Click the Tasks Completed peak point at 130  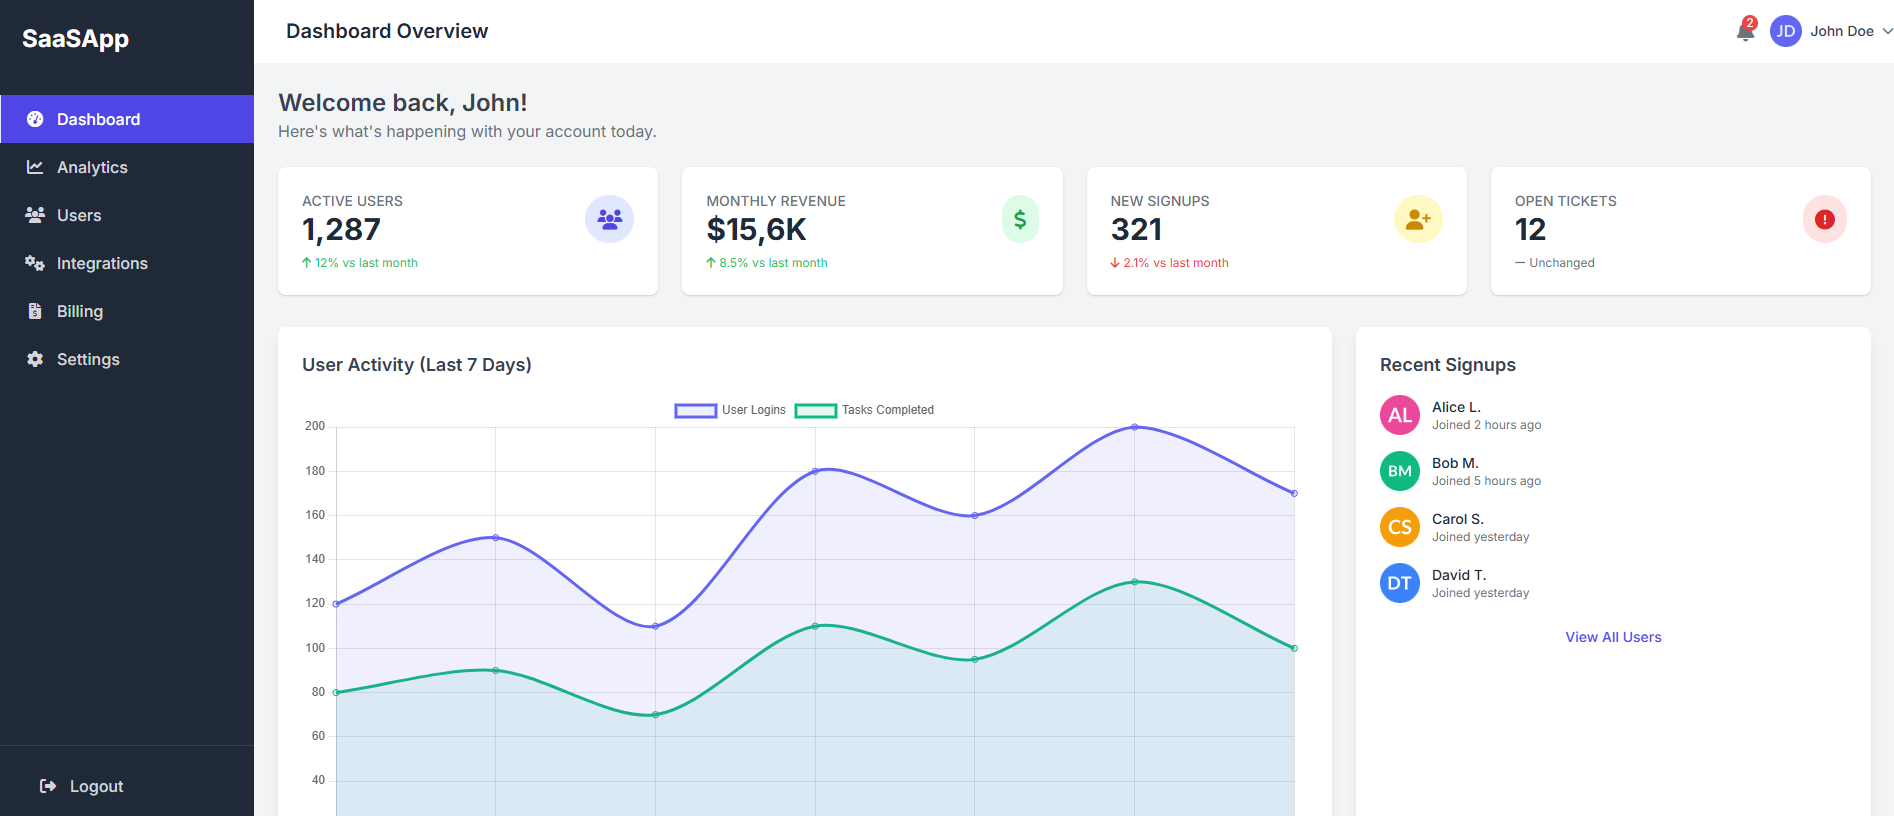1134,582
